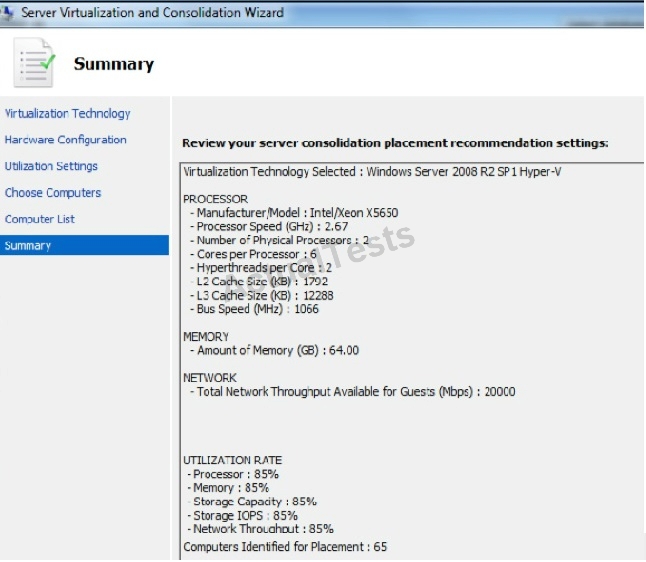Click the Processor : 85% line
This screenshot has width=646, height=562.
[233, 474]
